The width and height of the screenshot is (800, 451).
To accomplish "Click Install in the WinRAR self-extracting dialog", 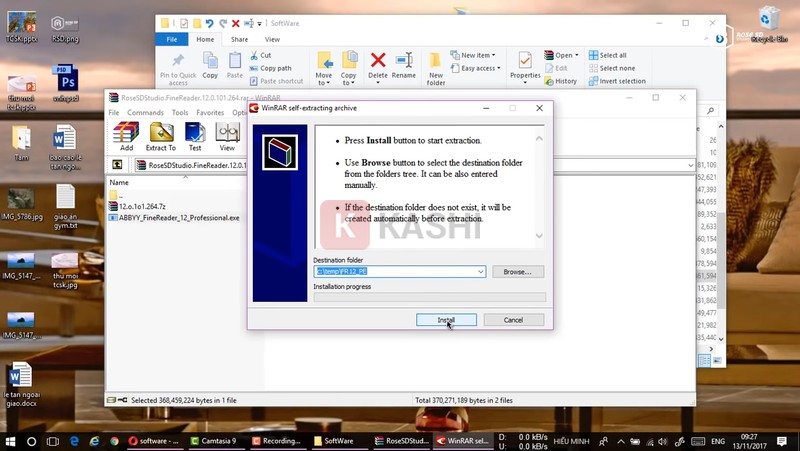I will pyautogui.click(x=446, y=320).
